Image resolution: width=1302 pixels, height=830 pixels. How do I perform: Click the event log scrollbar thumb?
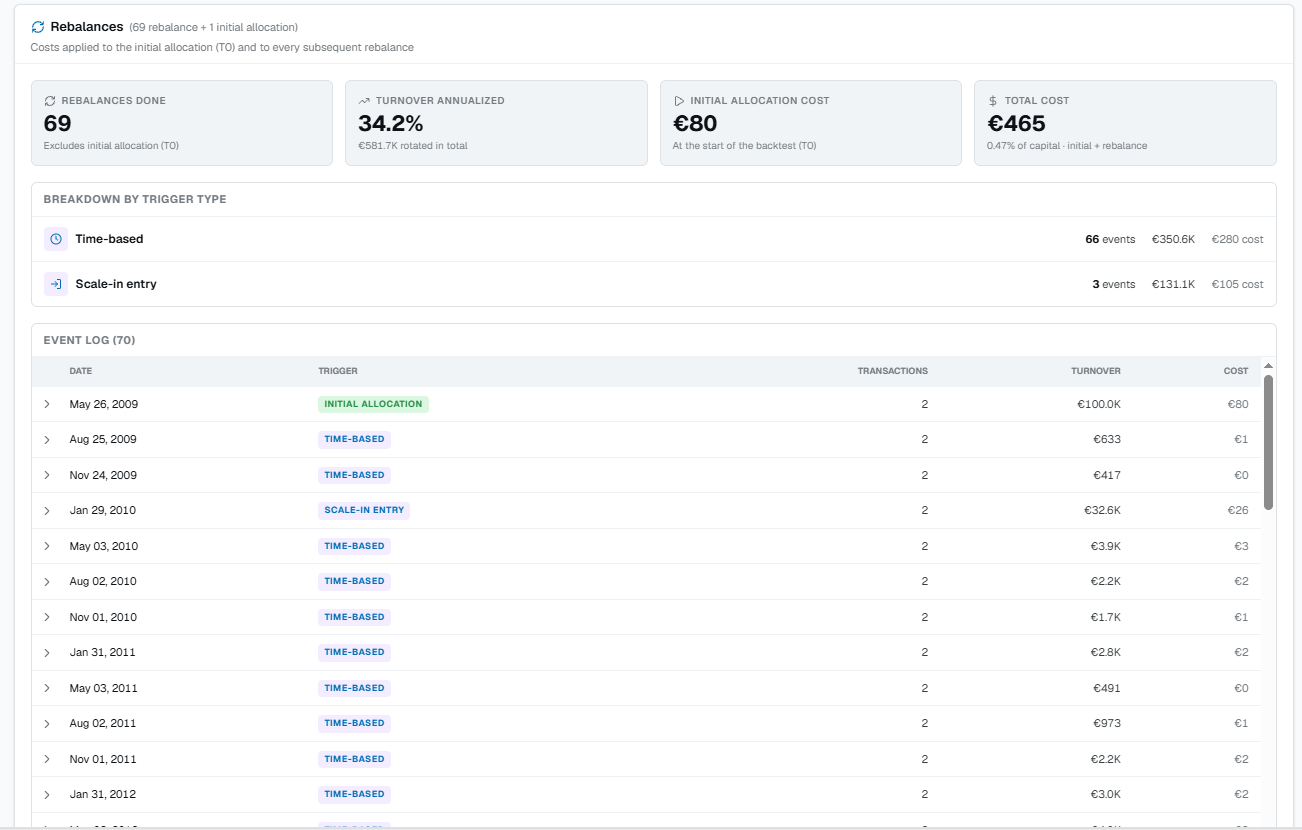(1269, 442)
